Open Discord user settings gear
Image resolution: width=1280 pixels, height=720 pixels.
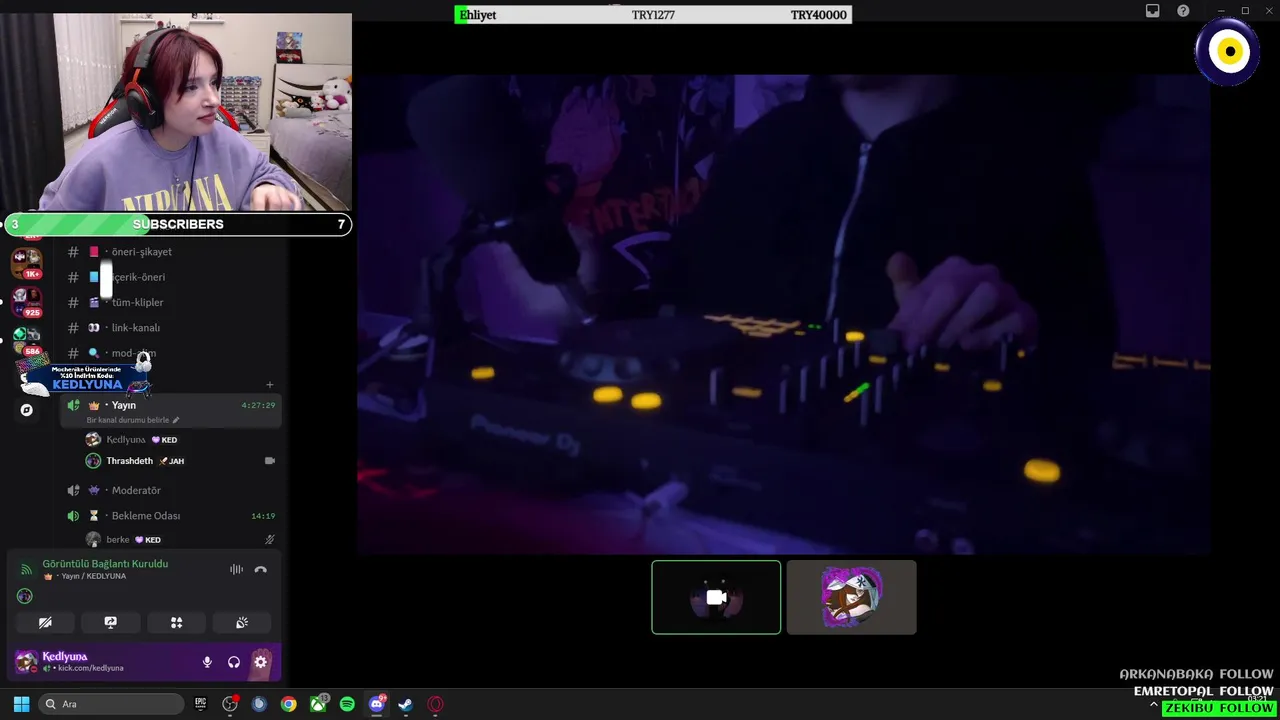click(x=261, y=662)
